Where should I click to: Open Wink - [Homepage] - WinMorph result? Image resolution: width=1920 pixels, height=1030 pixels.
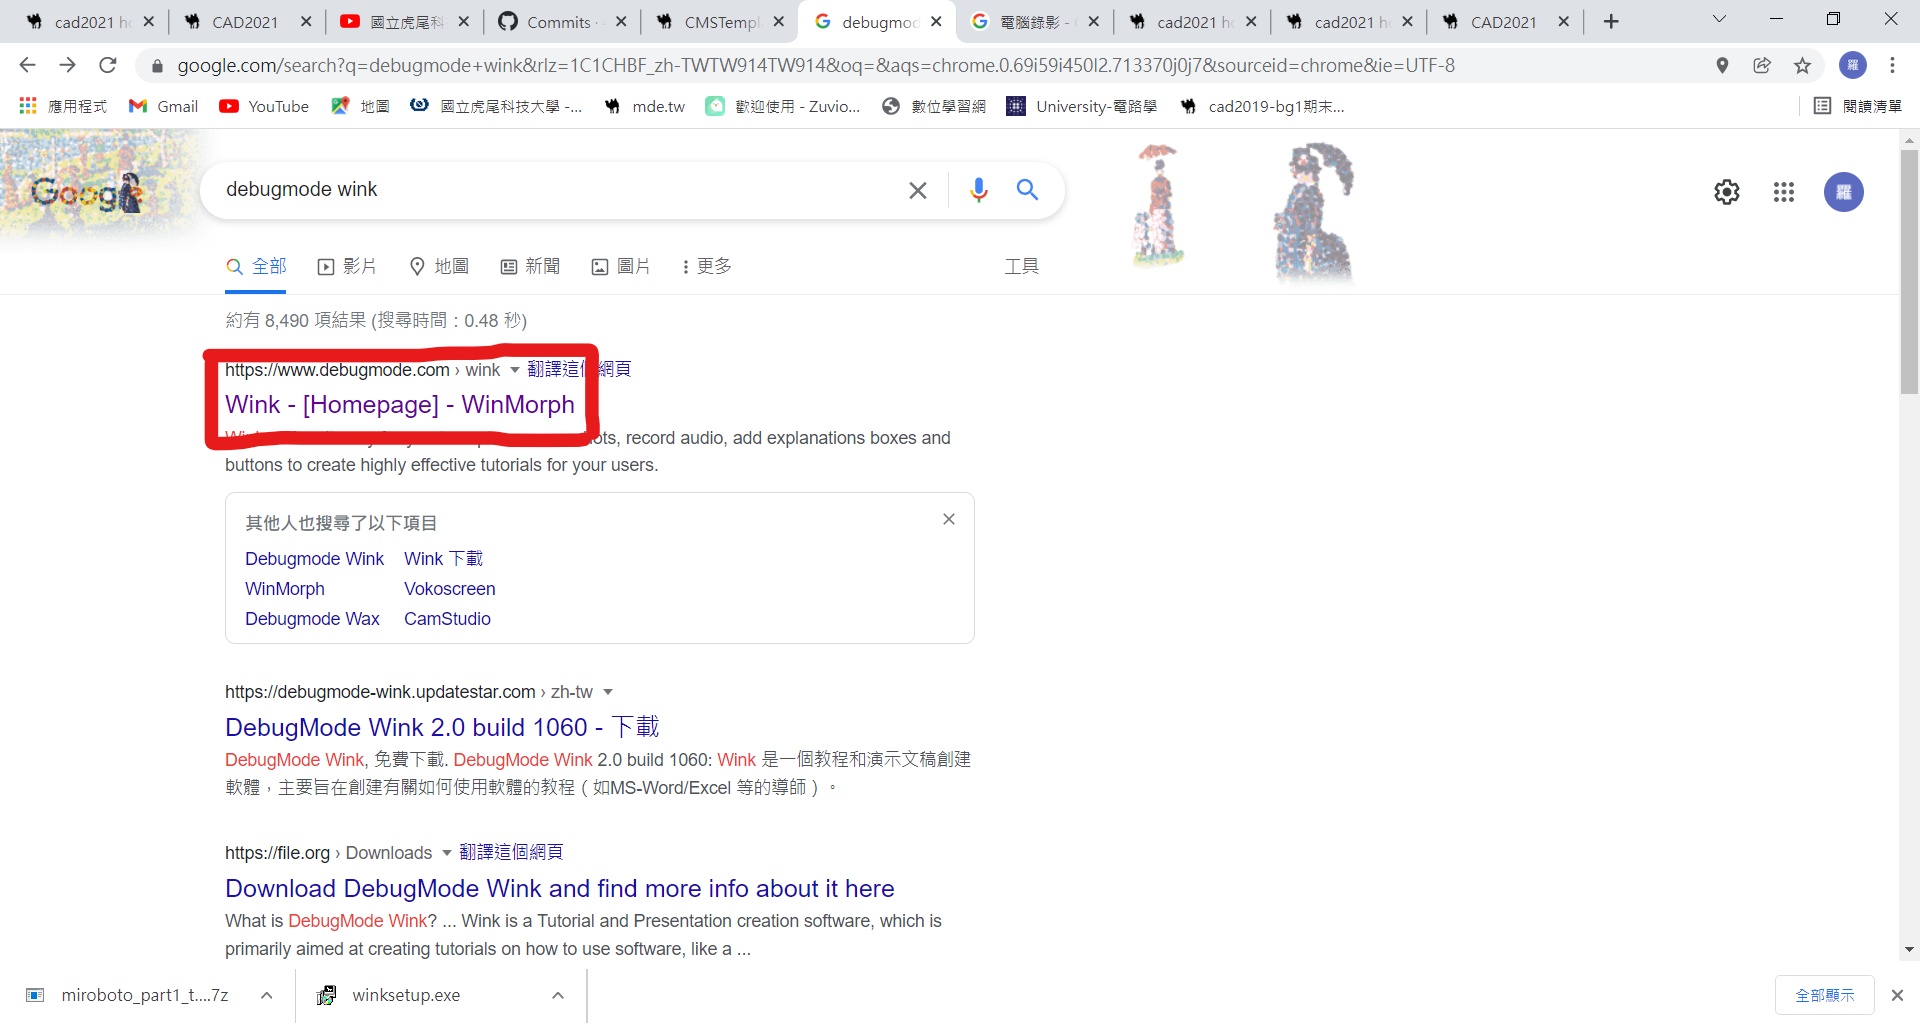pyautogui.click(x=400, y=404)
